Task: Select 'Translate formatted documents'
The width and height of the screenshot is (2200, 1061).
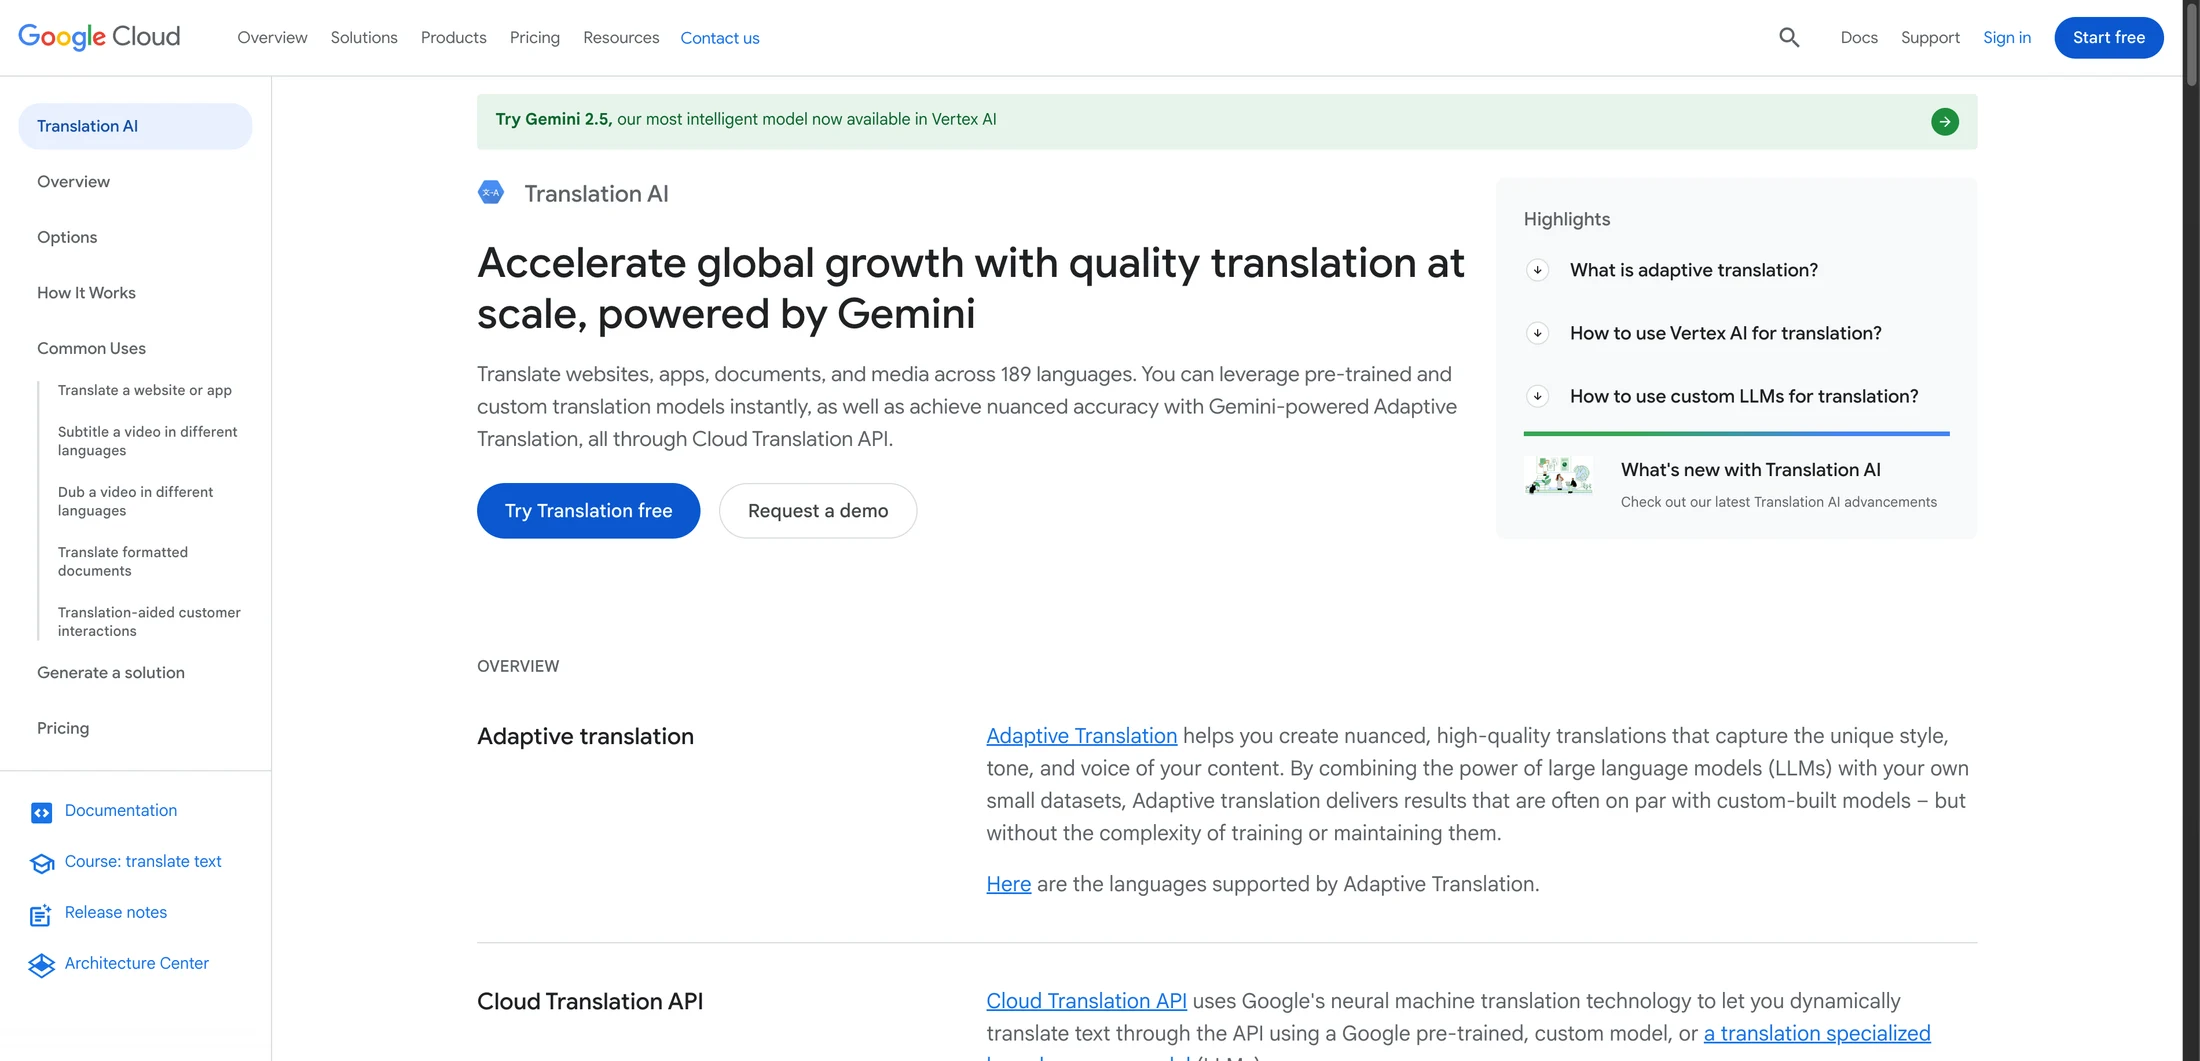Action: point(122,561)
